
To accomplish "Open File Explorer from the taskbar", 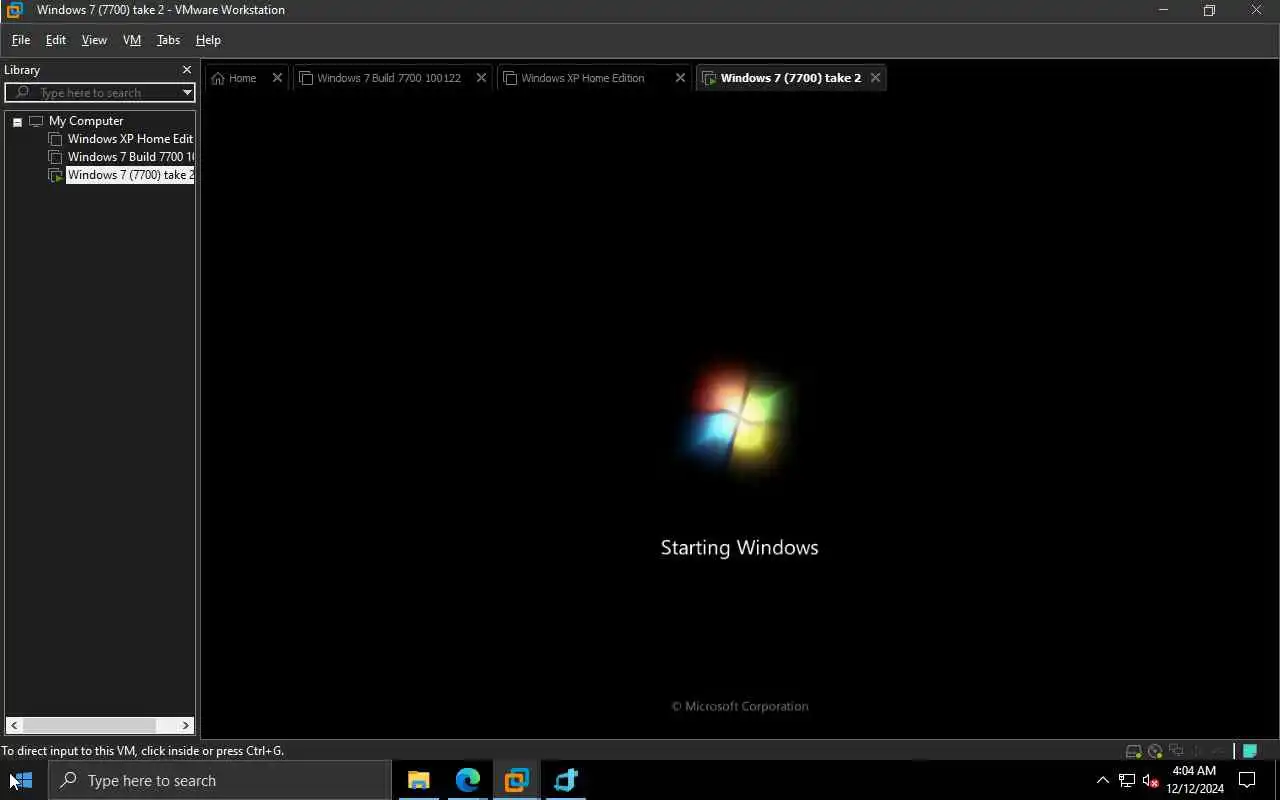I will click(x=418, y=780).
